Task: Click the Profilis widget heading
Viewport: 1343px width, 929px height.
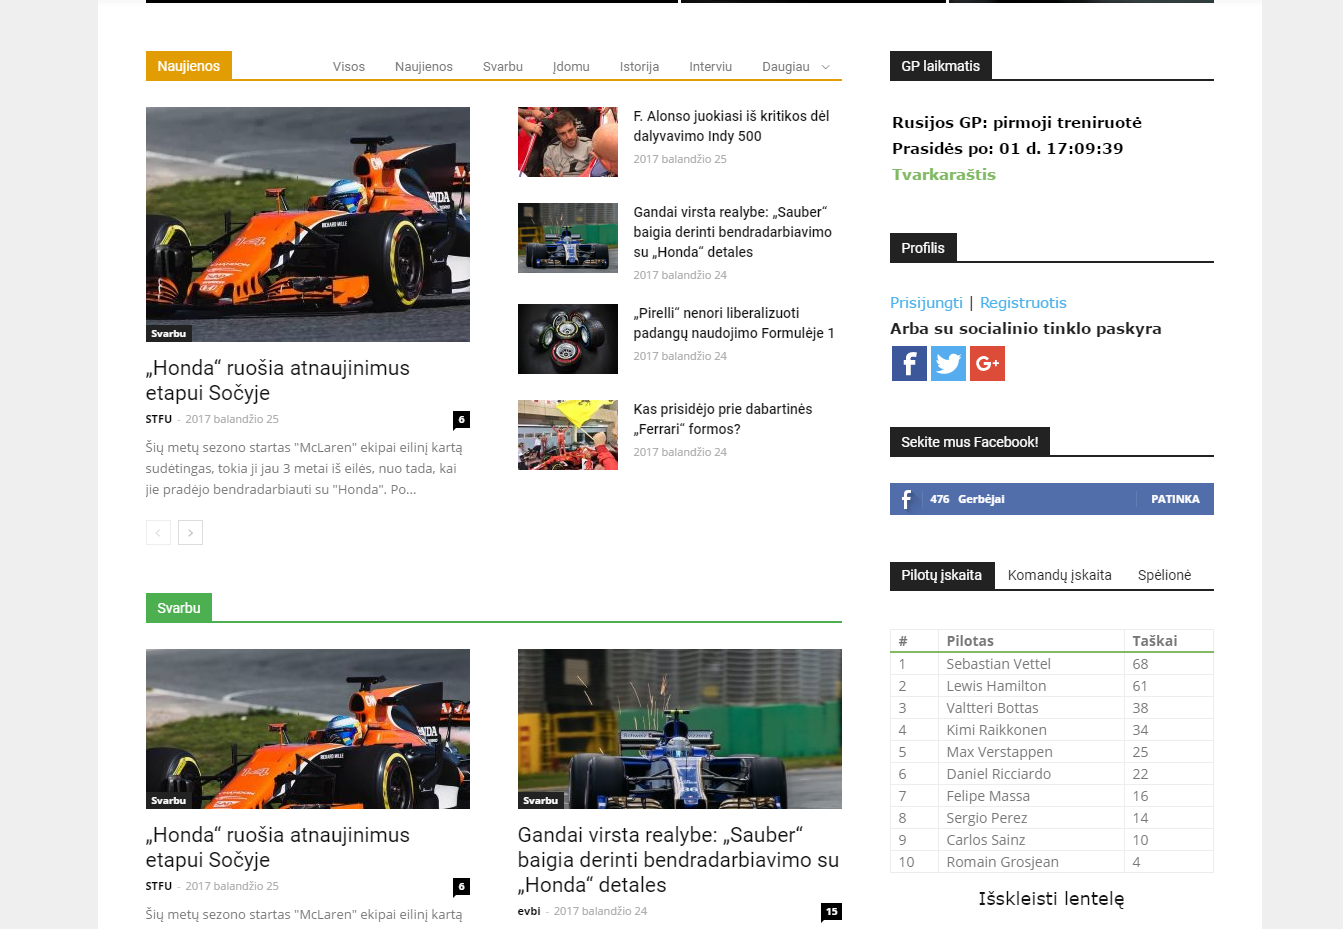Action: (x=923, y=248)
